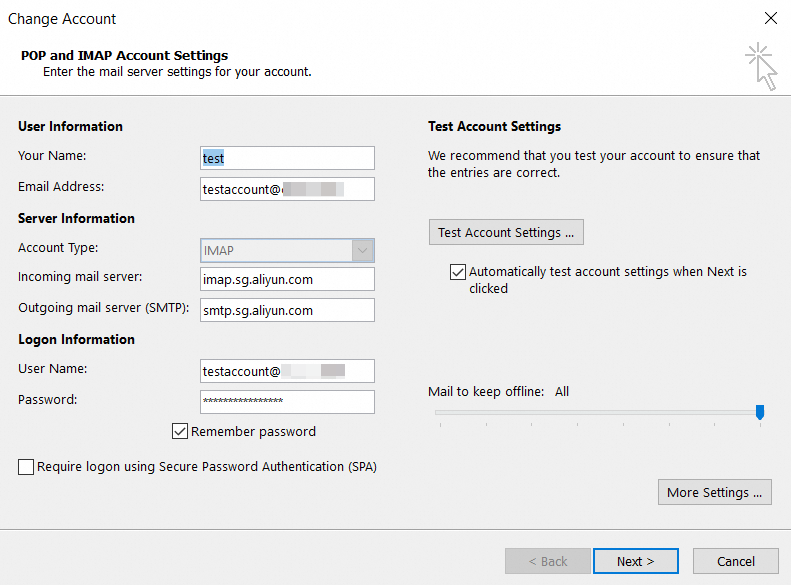Viewport: 791px width, 585px height.
Task: Uncheck Automatically test account settings option
Action: [x=458, y=272]
